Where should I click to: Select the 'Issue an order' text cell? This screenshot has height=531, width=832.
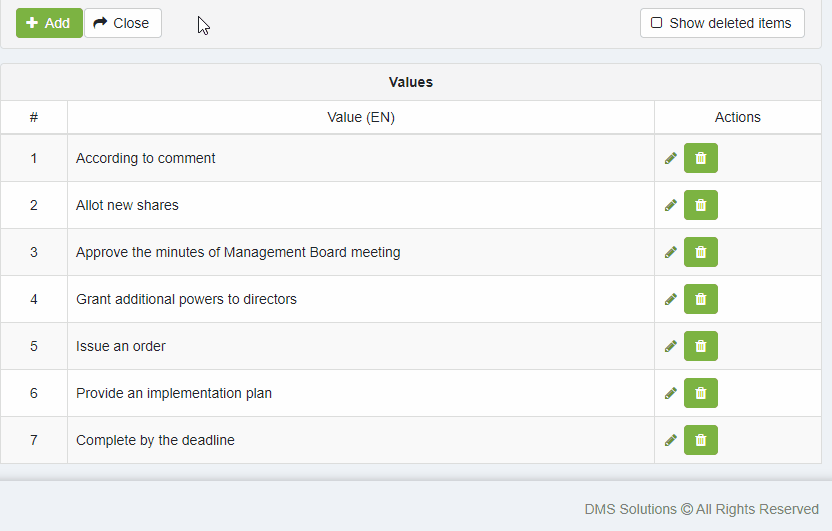coord(121,346)
